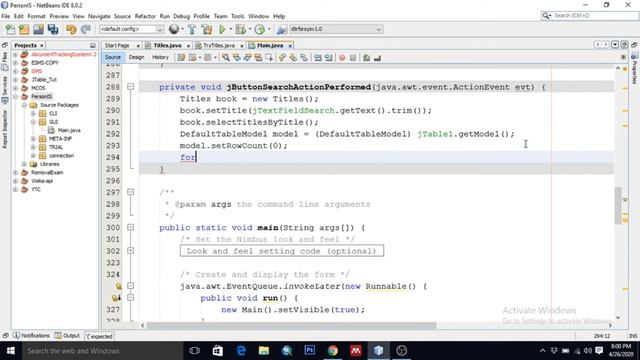Image resolution: width=640 pixels, height=360 pixels.
Task: Create a New Project from toolbar
Action: coord(24,29)
